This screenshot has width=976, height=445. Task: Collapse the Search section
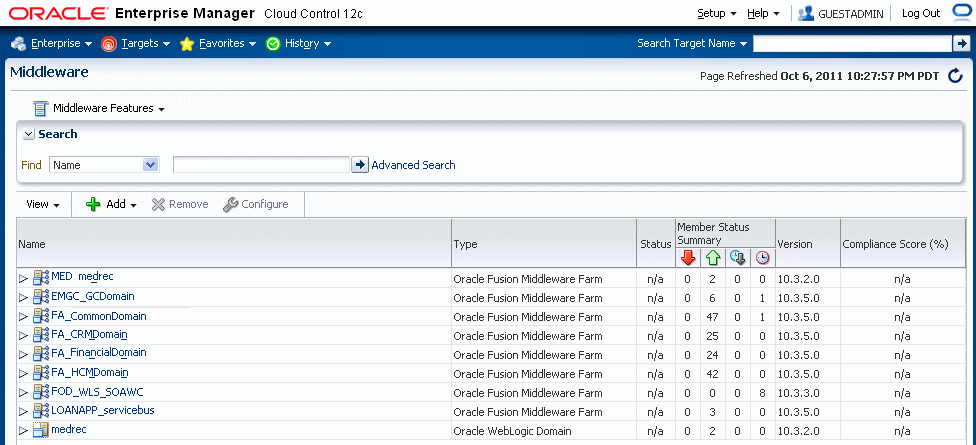pos(29,134)
